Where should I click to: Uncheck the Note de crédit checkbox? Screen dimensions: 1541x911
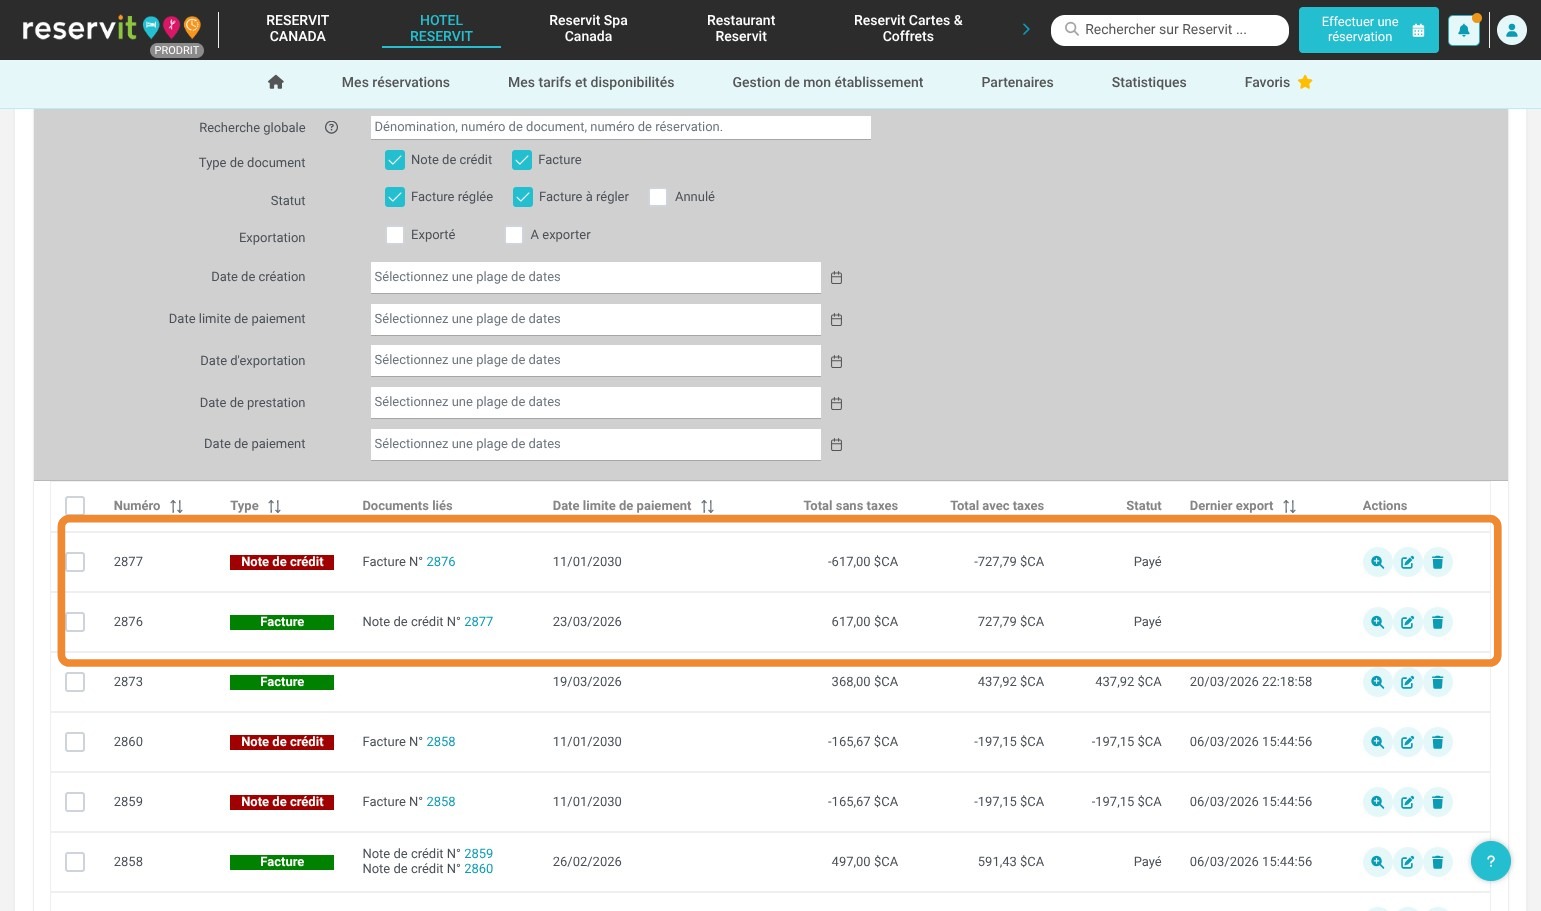tap(395, 160)
